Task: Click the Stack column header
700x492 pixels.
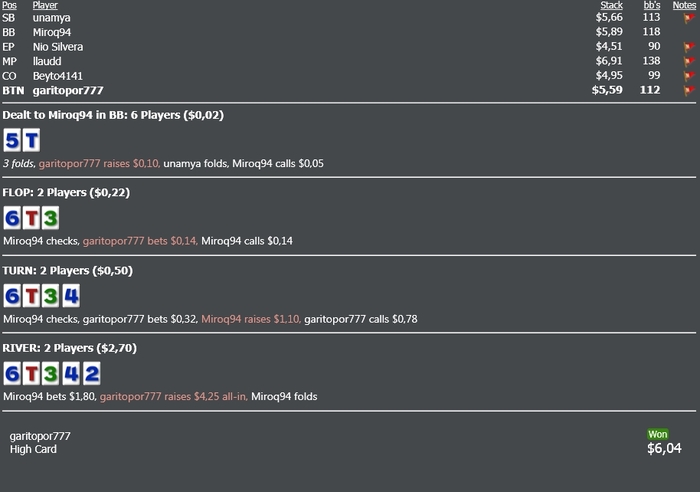Action: (x=611, y=5)
